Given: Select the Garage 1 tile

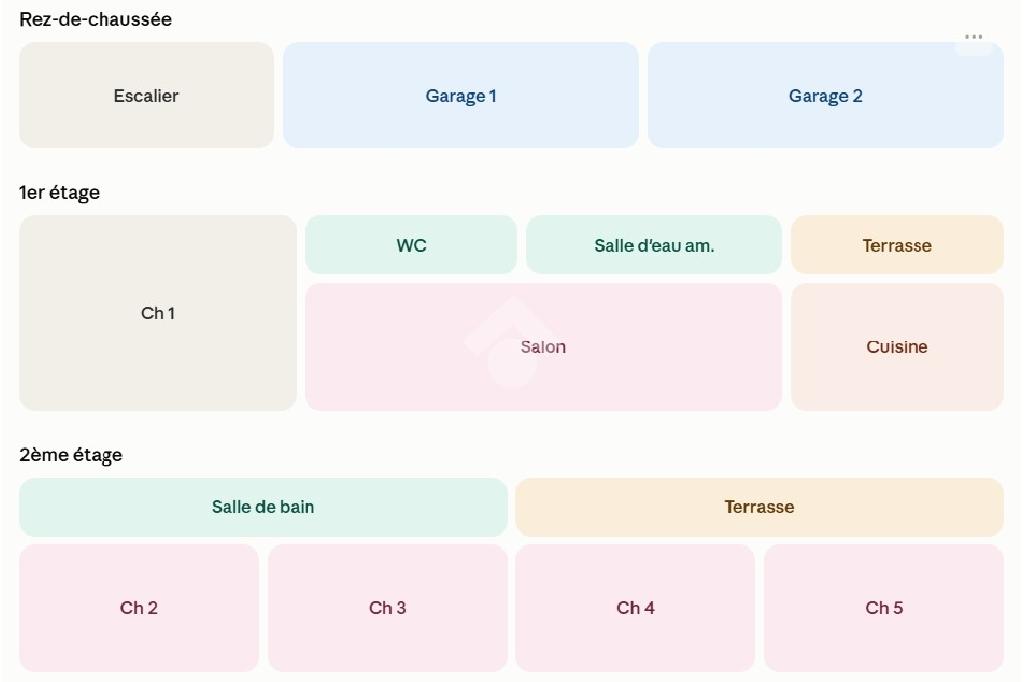Looking at the screenshot, I should (460, 95).
